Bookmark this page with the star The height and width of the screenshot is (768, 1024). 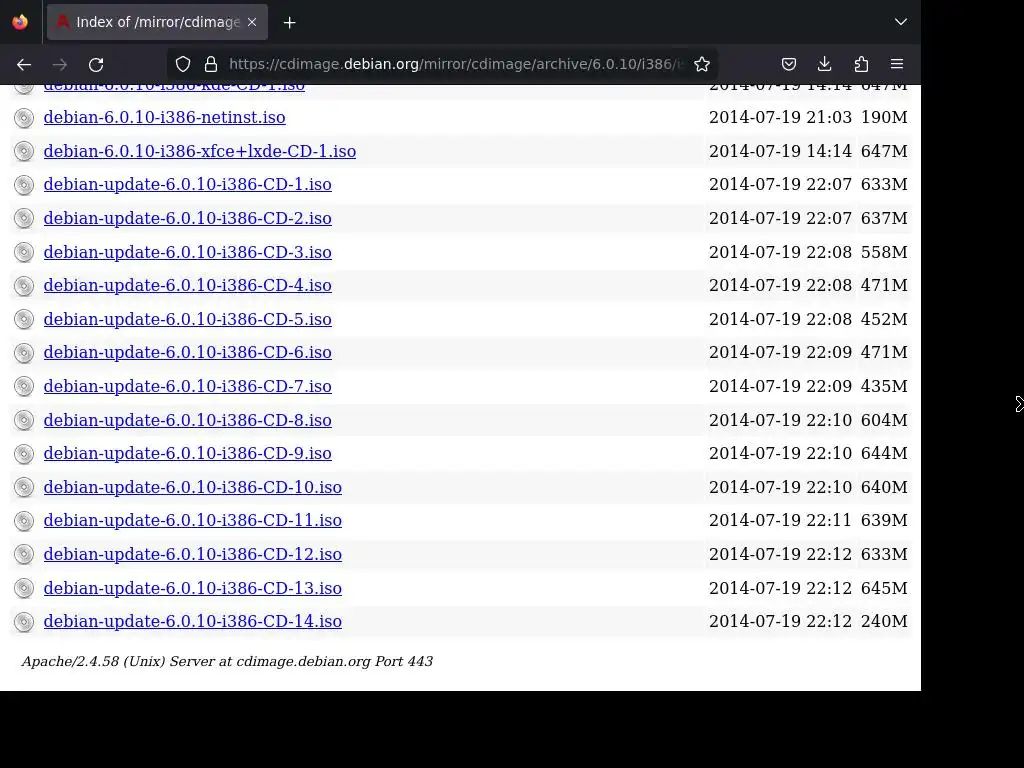point(702,64)
